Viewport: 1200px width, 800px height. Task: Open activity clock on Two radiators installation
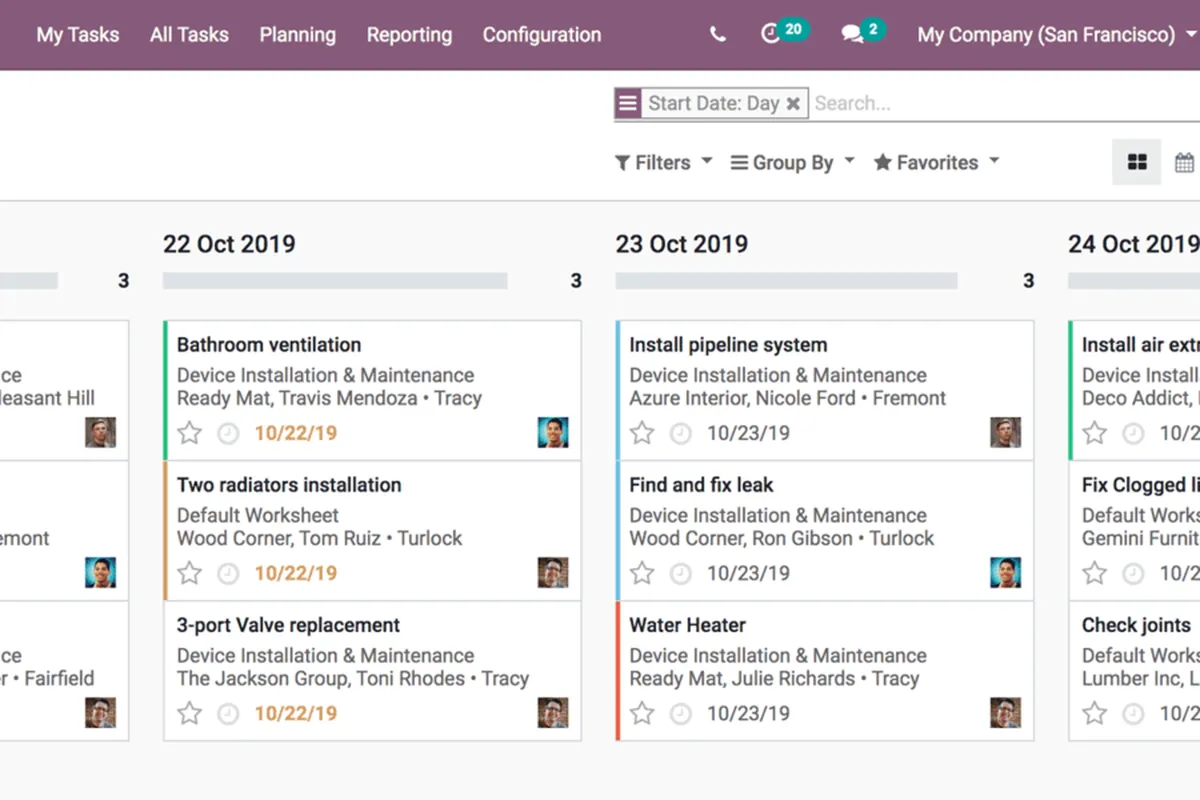tap(229, 573)
